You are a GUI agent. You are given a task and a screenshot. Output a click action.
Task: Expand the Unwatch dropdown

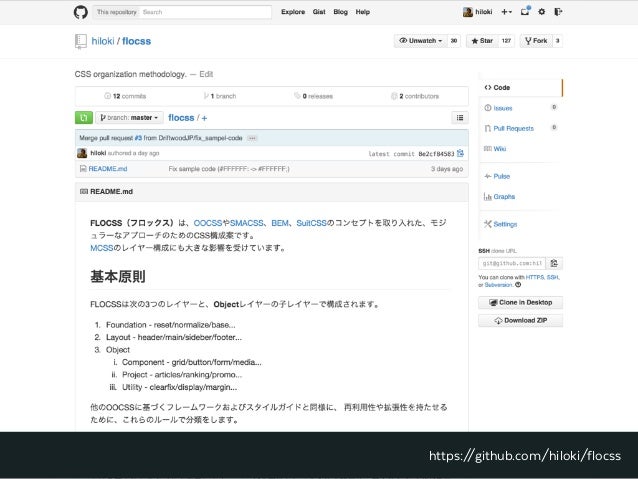[421, 41]
